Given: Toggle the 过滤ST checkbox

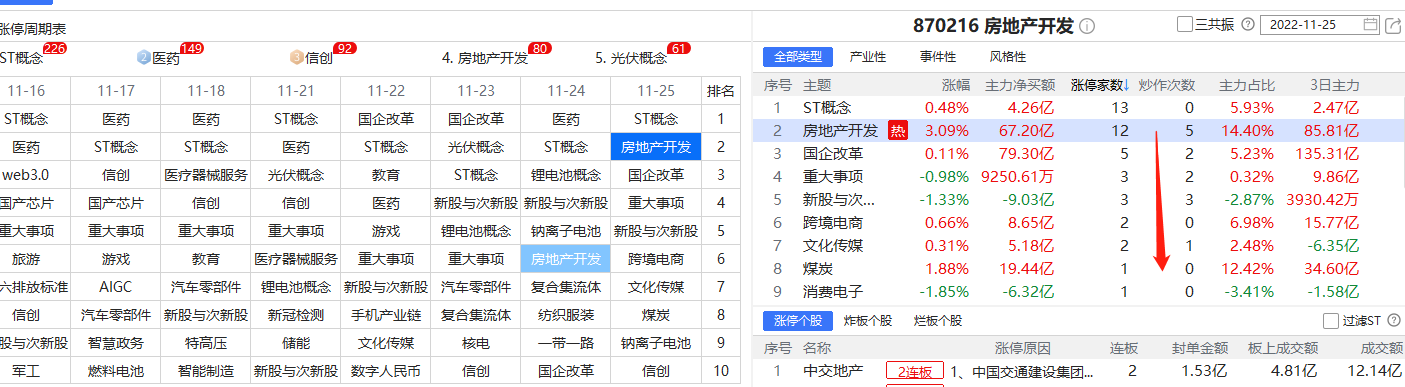Looking at the screenshot, I should pyautogui.click(x=1330, y=321).
